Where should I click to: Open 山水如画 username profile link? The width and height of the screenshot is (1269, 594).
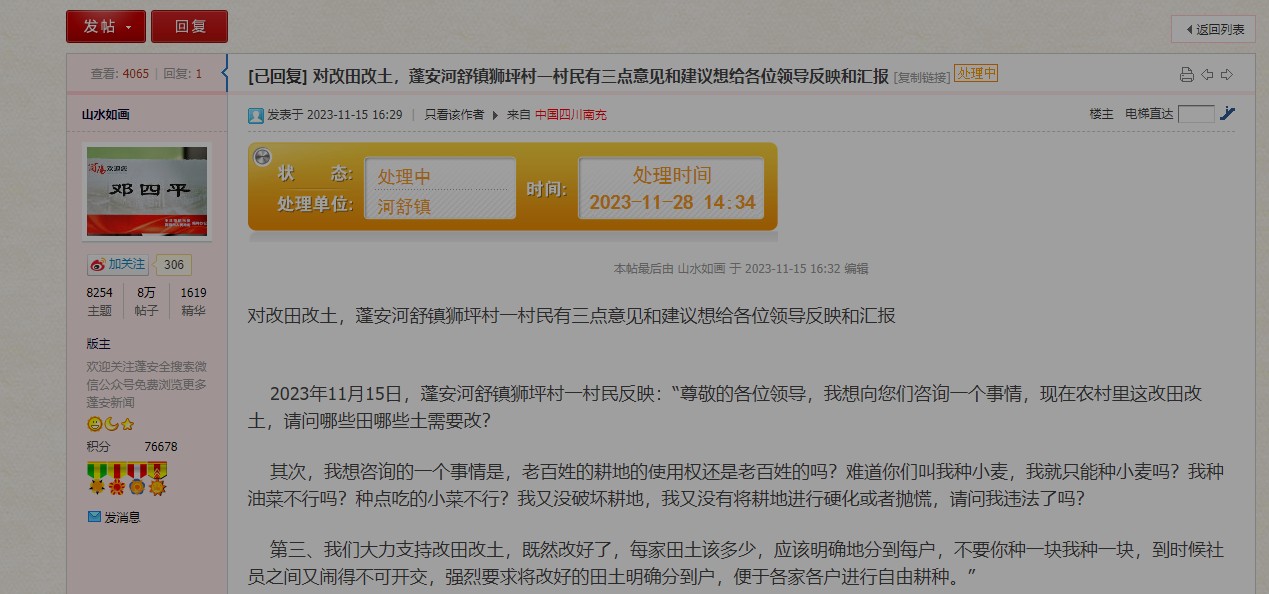point(106,114)
